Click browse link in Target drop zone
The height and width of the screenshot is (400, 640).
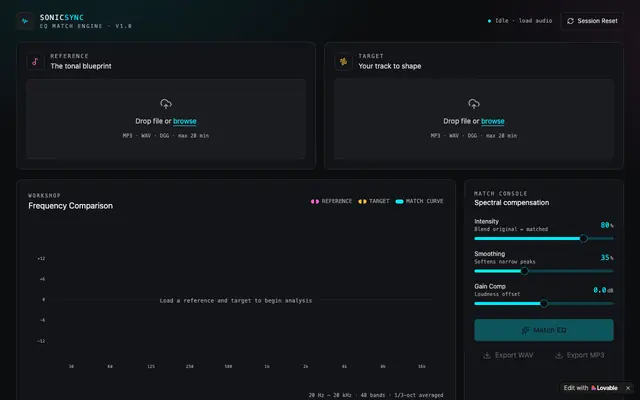(x=493, y=121)
